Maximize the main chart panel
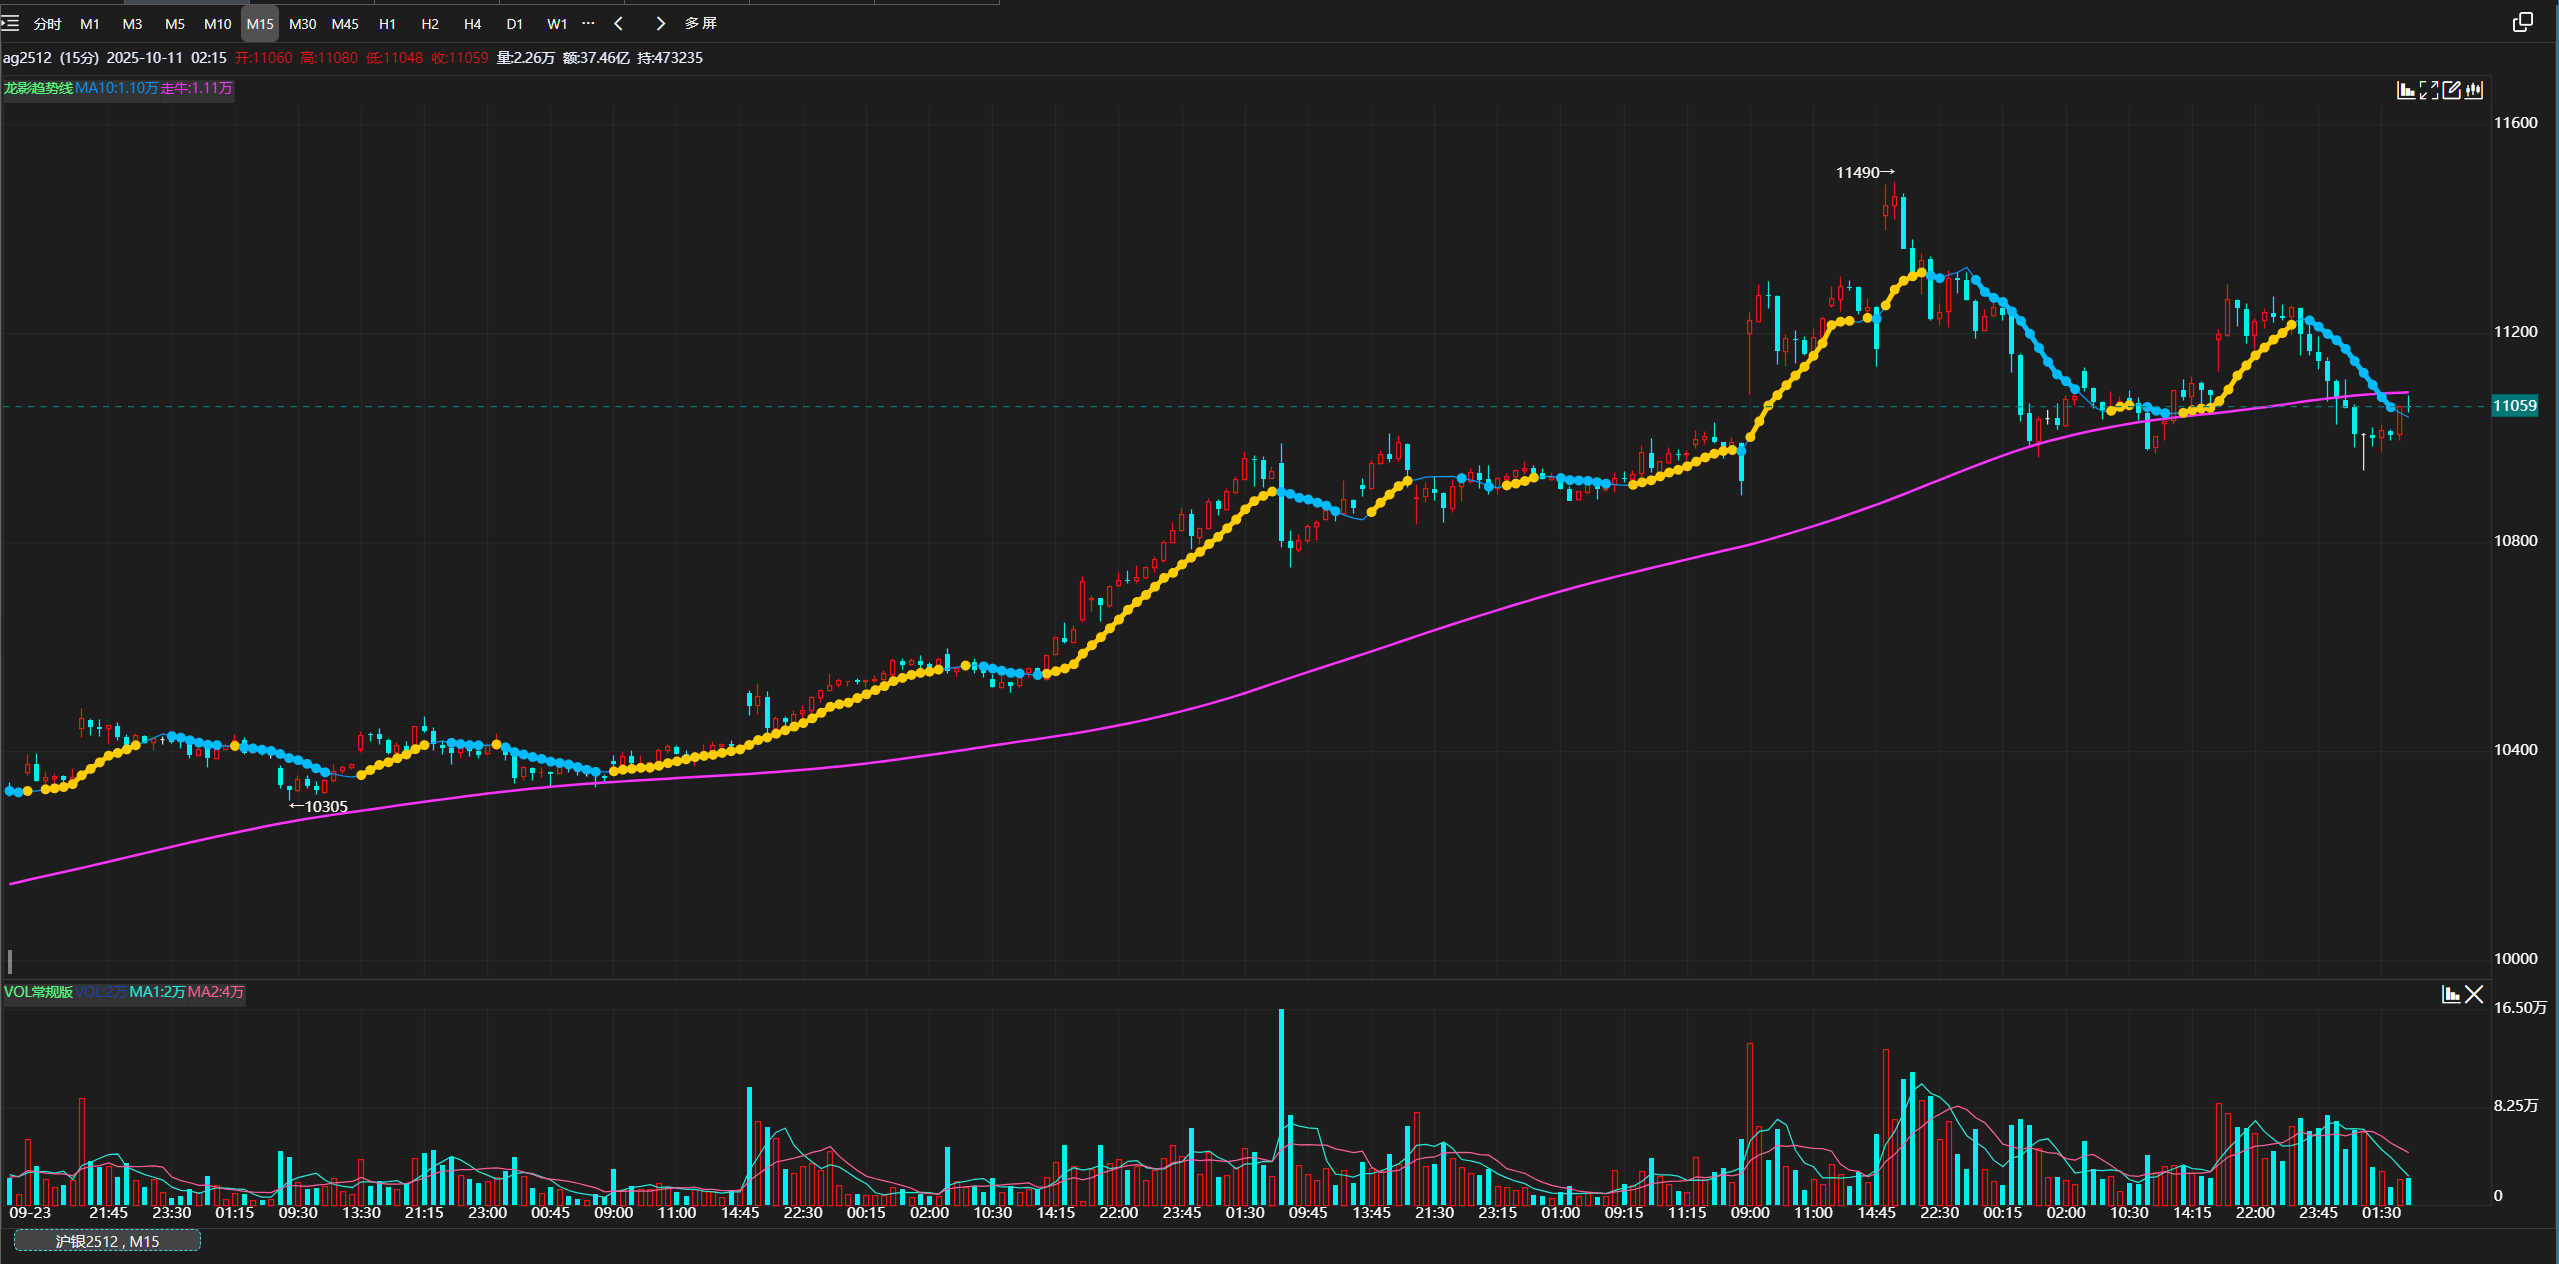Image resolution: width=2559 pixels, height=1264 pixels. [x=2429, y=91]
